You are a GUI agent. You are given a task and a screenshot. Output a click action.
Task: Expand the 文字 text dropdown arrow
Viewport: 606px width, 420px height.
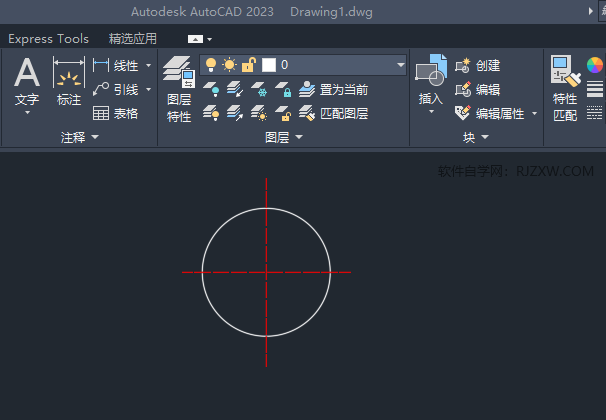(x=27, y=112)
